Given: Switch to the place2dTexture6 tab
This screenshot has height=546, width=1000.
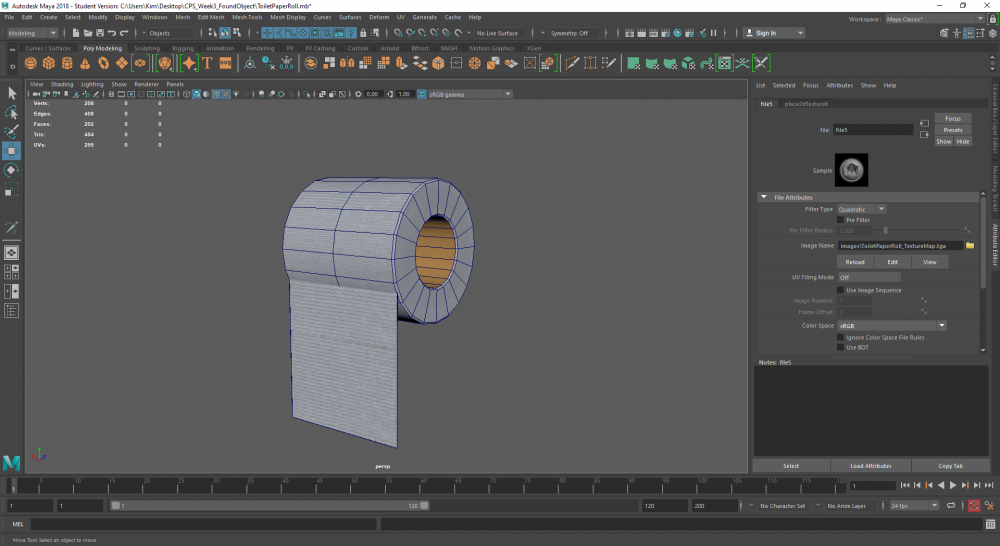Looking at the screenshot, I should coord(806,104).
